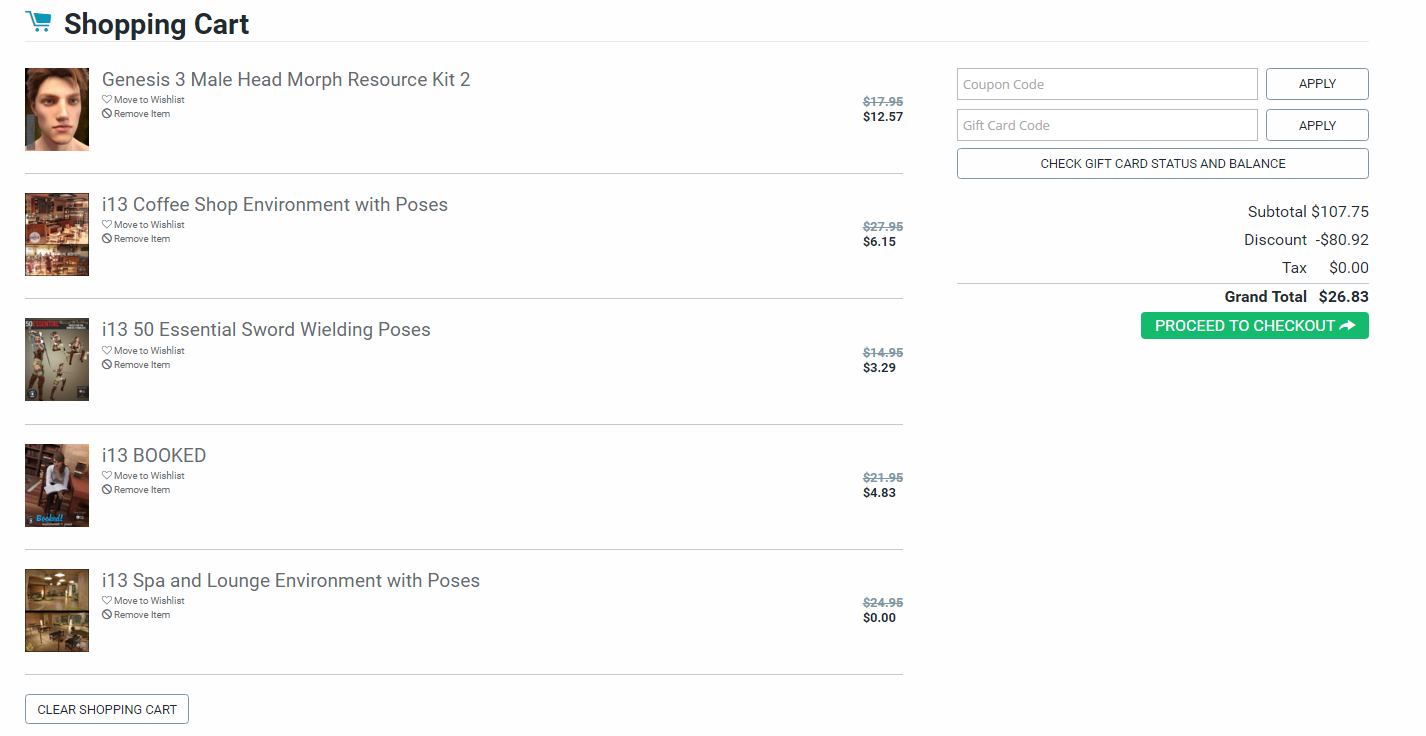Open Sword Wielding Poses product thumbnail
1426x736 pixels.
pos(57,360)
